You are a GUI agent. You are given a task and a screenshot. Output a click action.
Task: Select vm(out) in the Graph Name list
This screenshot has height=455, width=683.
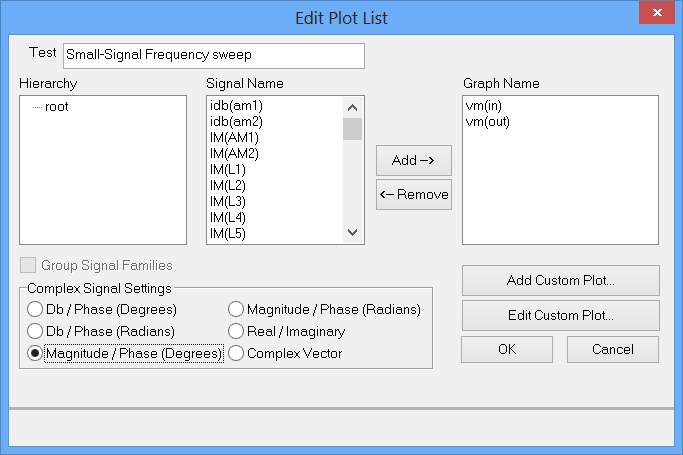[x=488, y=121]
